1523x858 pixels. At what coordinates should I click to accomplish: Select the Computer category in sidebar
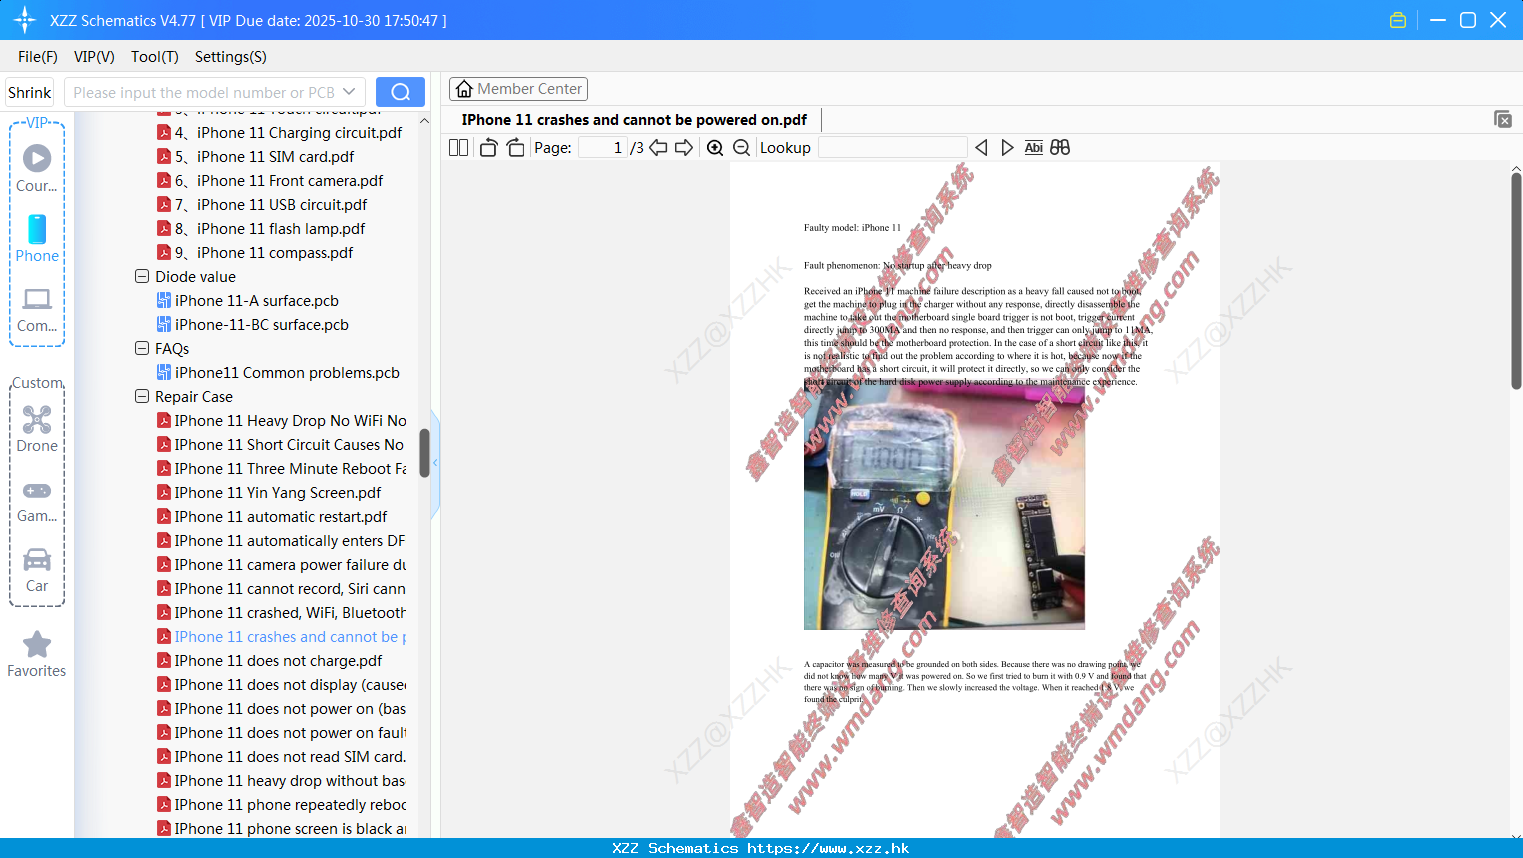click(37, 310)
